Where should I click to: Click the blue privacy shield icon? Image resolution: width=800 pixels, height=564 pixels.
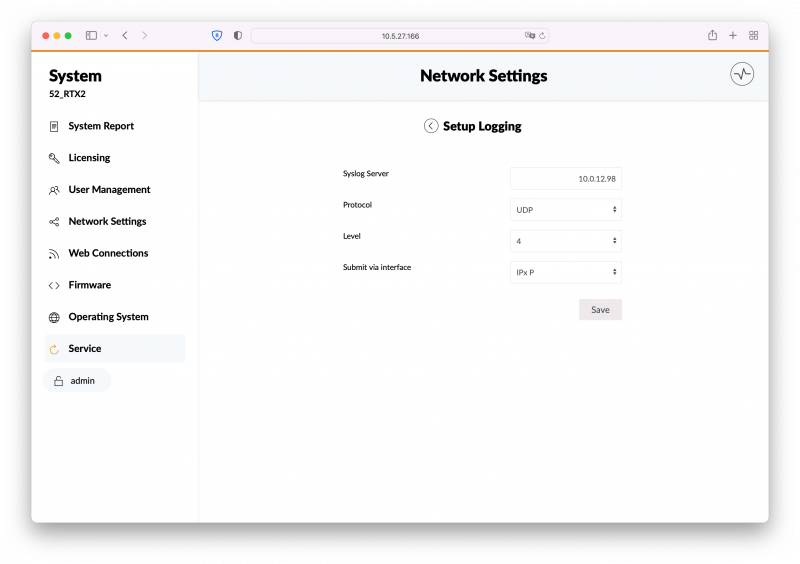[217, 36]
